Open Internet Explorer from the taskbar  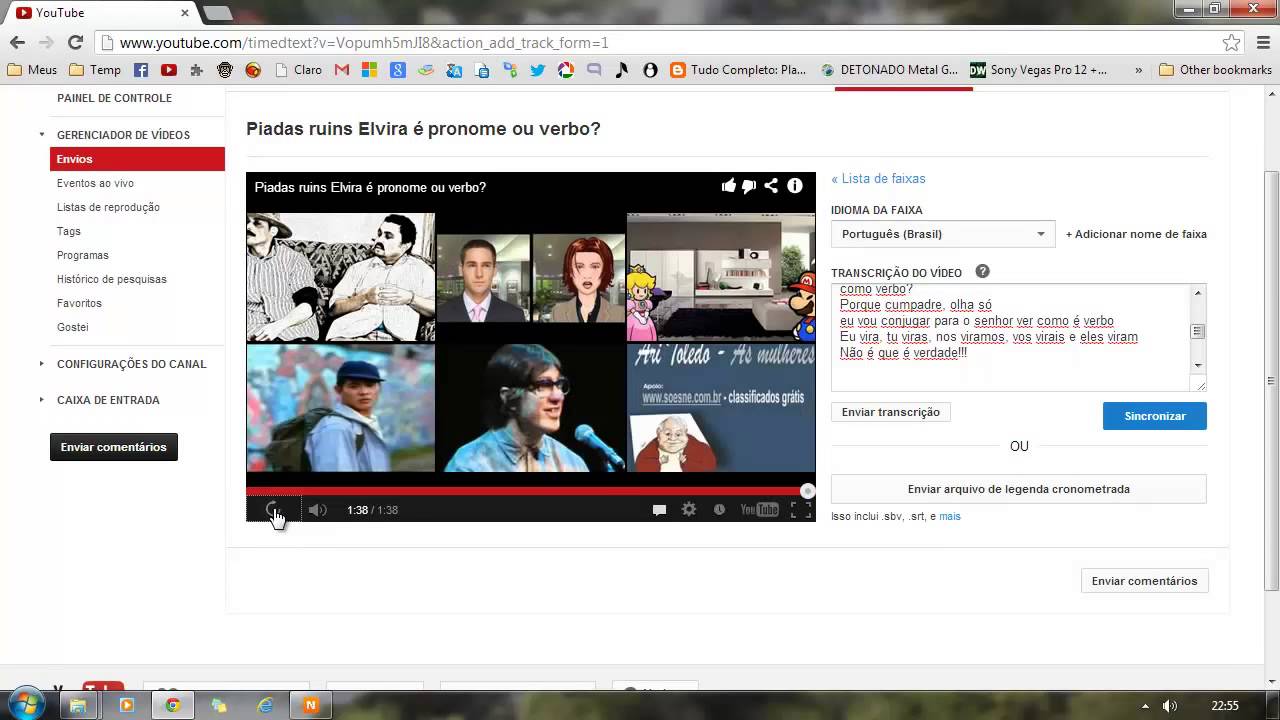[265, 705]
